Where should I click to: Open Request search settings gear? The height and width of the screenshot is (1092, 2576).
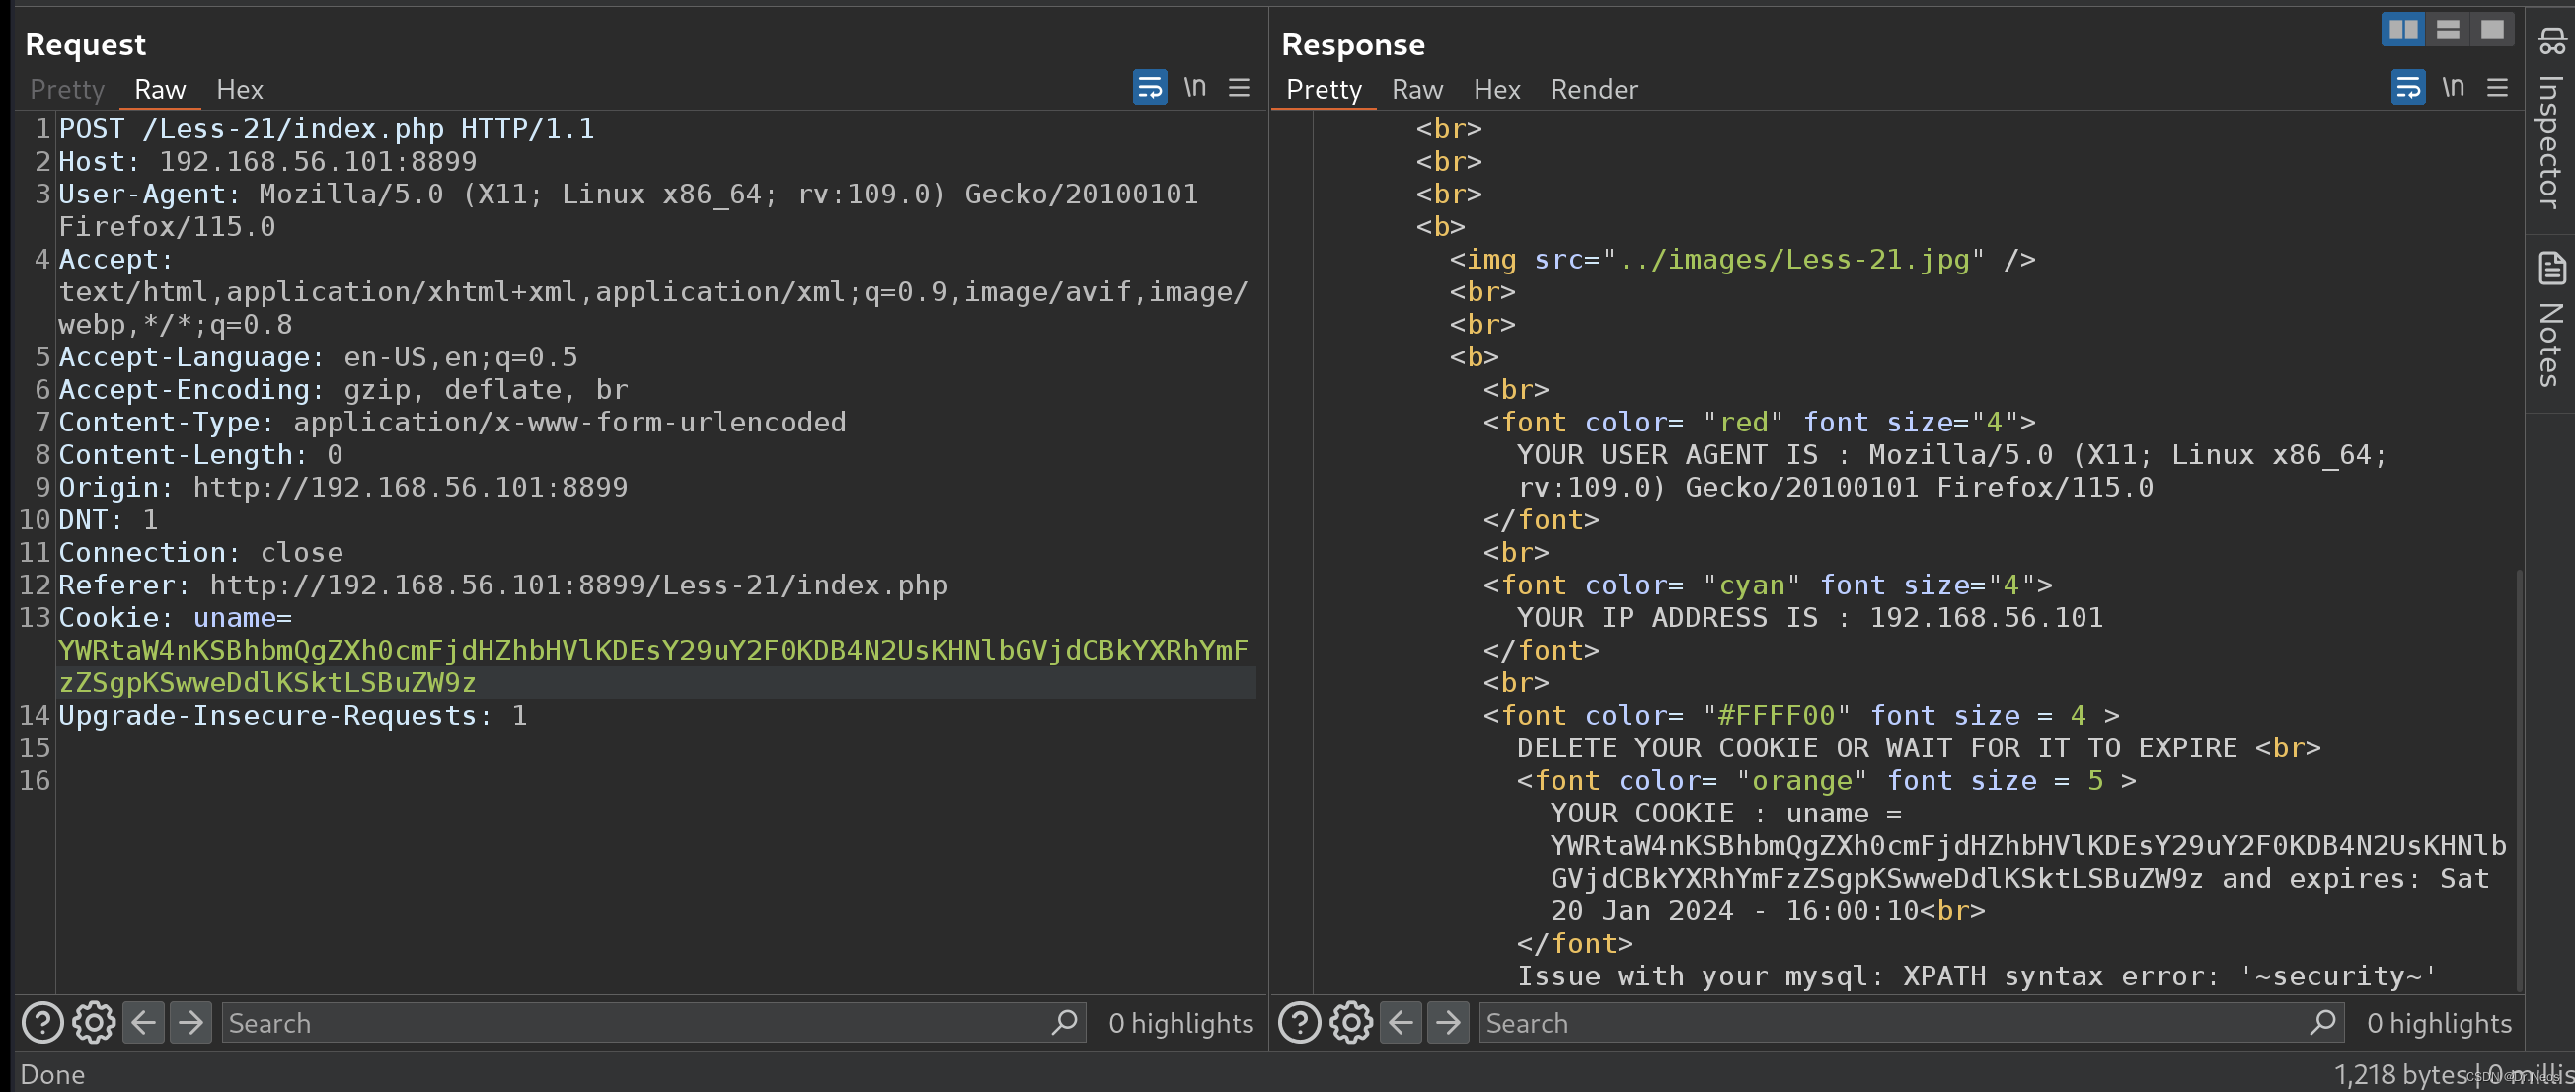coord(93,1022)
